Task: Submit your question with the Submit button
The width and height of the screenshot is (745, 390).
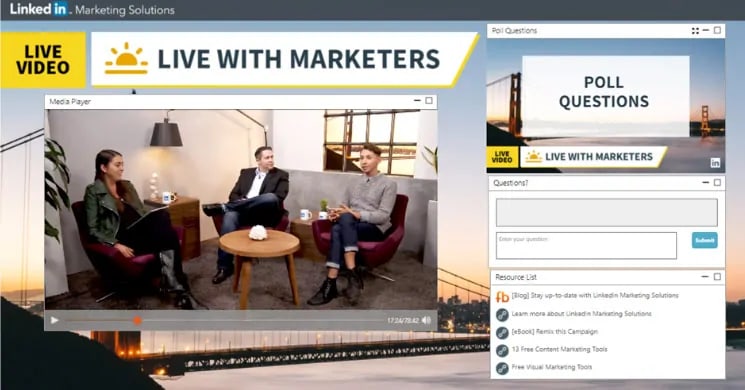Action: point(705,240)
